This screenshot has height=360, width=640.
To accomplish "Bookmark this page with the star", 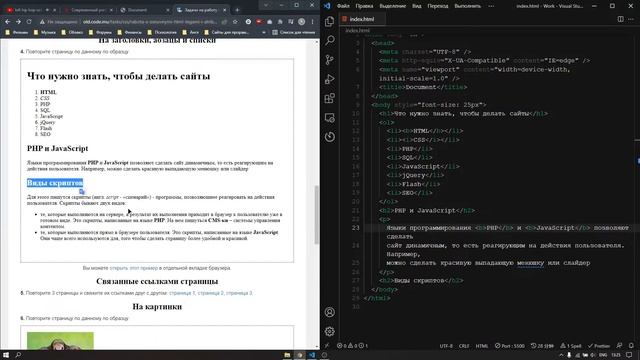I will click(235, 22).
